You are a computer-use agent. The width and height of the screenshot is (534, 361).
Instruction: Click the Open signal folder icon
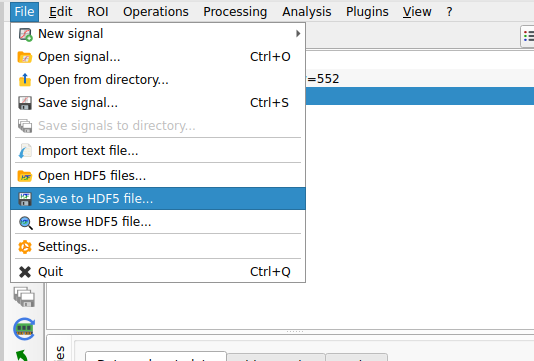[x=25, y=57]
